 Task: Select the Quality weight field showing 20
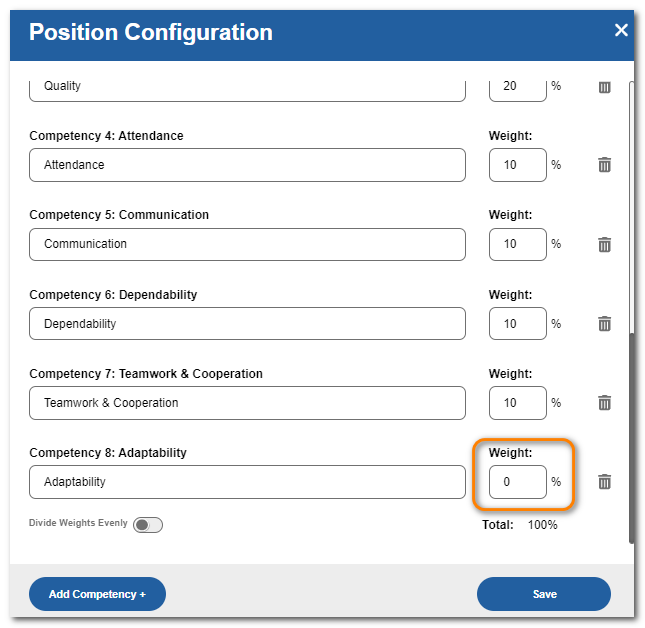tap(517, 87)
